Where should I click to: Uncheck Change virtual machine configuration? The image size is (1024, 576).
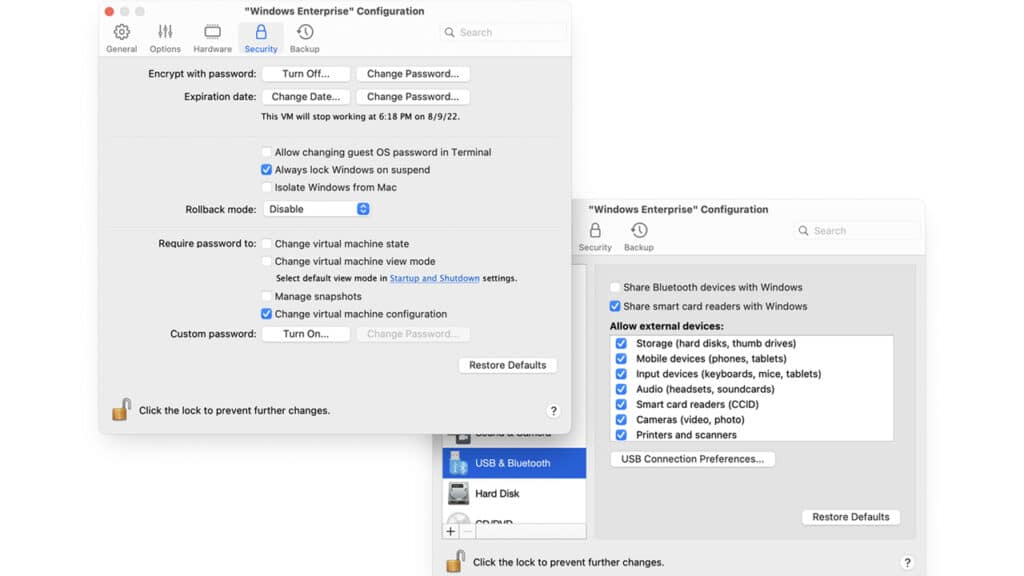[x=266, y=314]
